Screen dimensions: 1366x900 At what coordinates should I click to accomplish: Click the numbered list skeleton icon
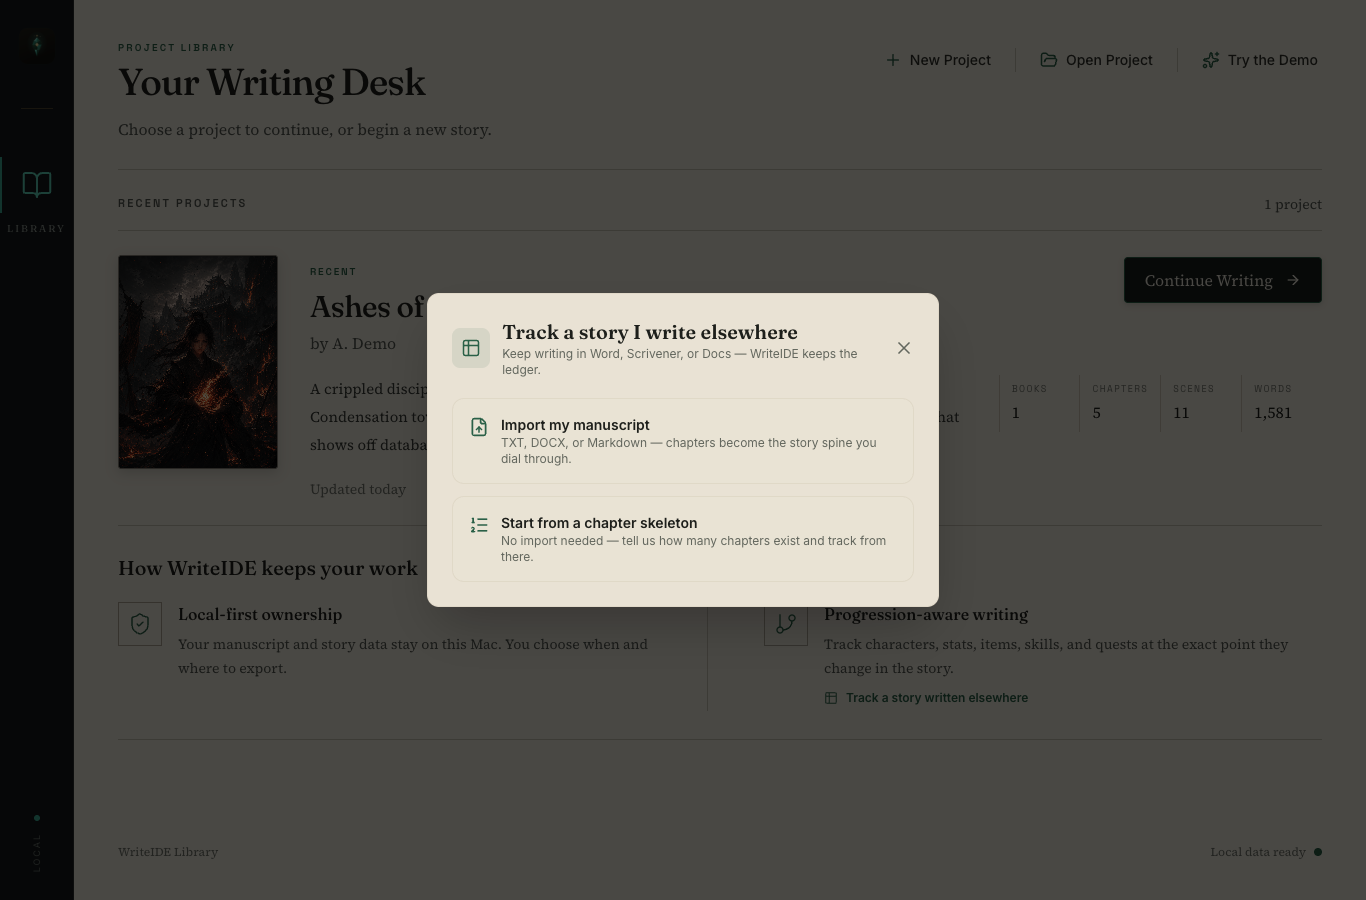point(479,525)
